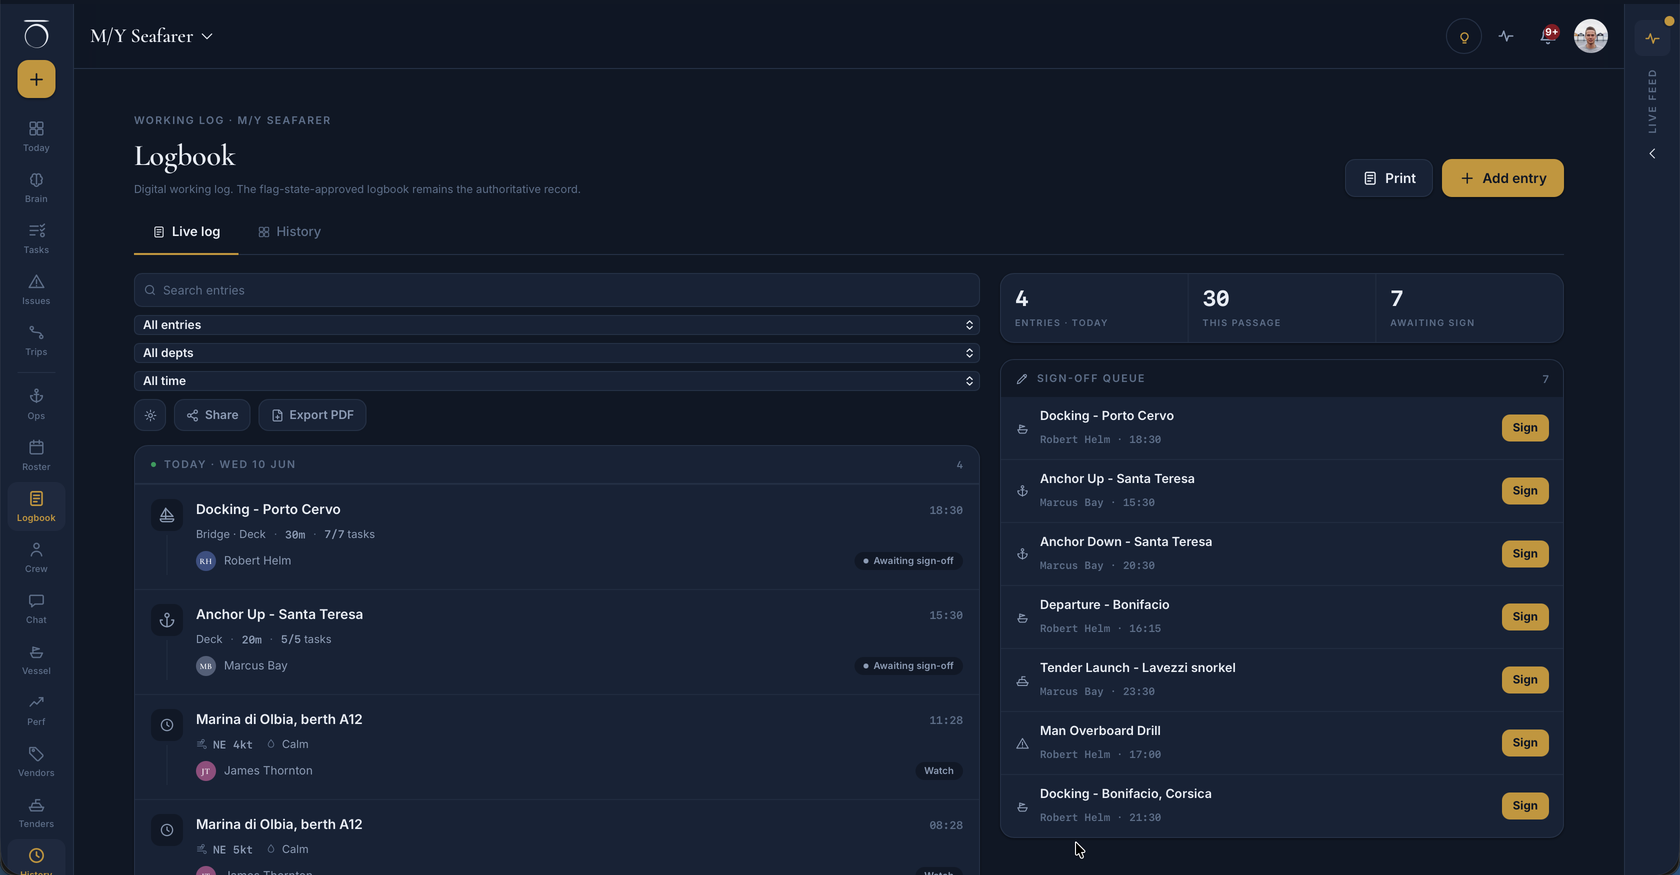Click the Today Wed 10 Jun group header
Screen dimensions: 1680x875
(x=557, y=465)
